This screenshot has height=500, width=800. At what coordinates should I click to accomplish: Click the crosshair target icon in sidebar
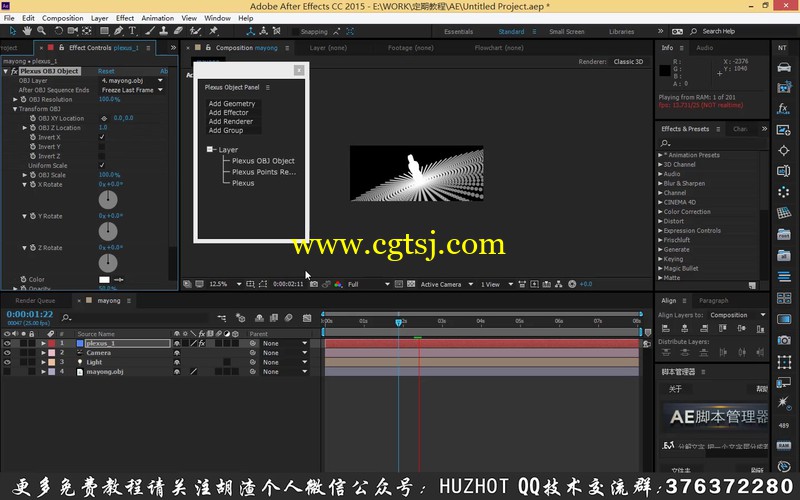784,151
